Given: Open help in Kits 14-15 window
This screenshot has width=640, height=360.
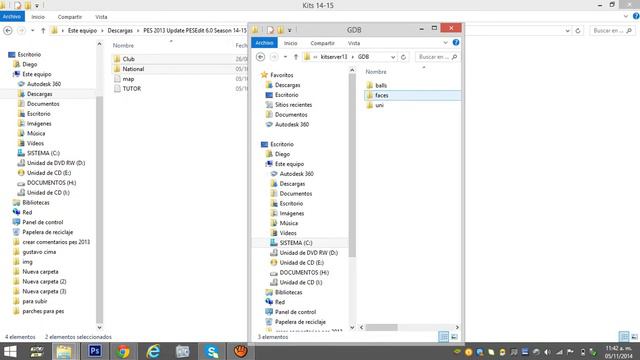Looking at the screenshot, I should coord(636,16).
